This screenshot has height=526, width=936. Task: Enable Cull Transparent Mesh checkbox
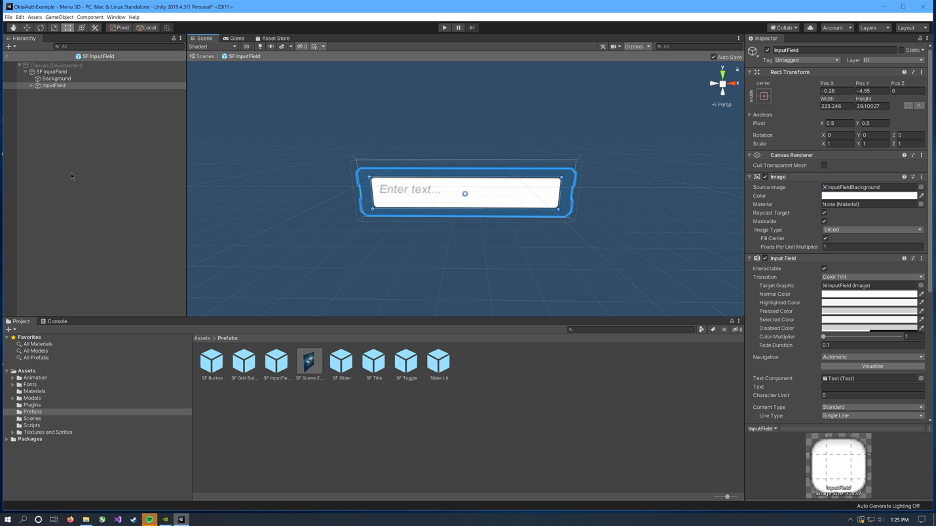point(824,165)
